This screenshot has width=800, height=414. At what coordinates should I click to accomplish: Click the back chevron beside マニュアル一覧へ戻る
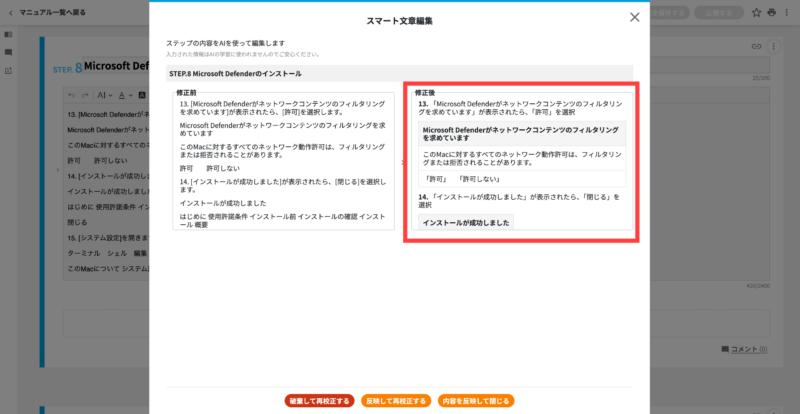[x=11, y=13]
